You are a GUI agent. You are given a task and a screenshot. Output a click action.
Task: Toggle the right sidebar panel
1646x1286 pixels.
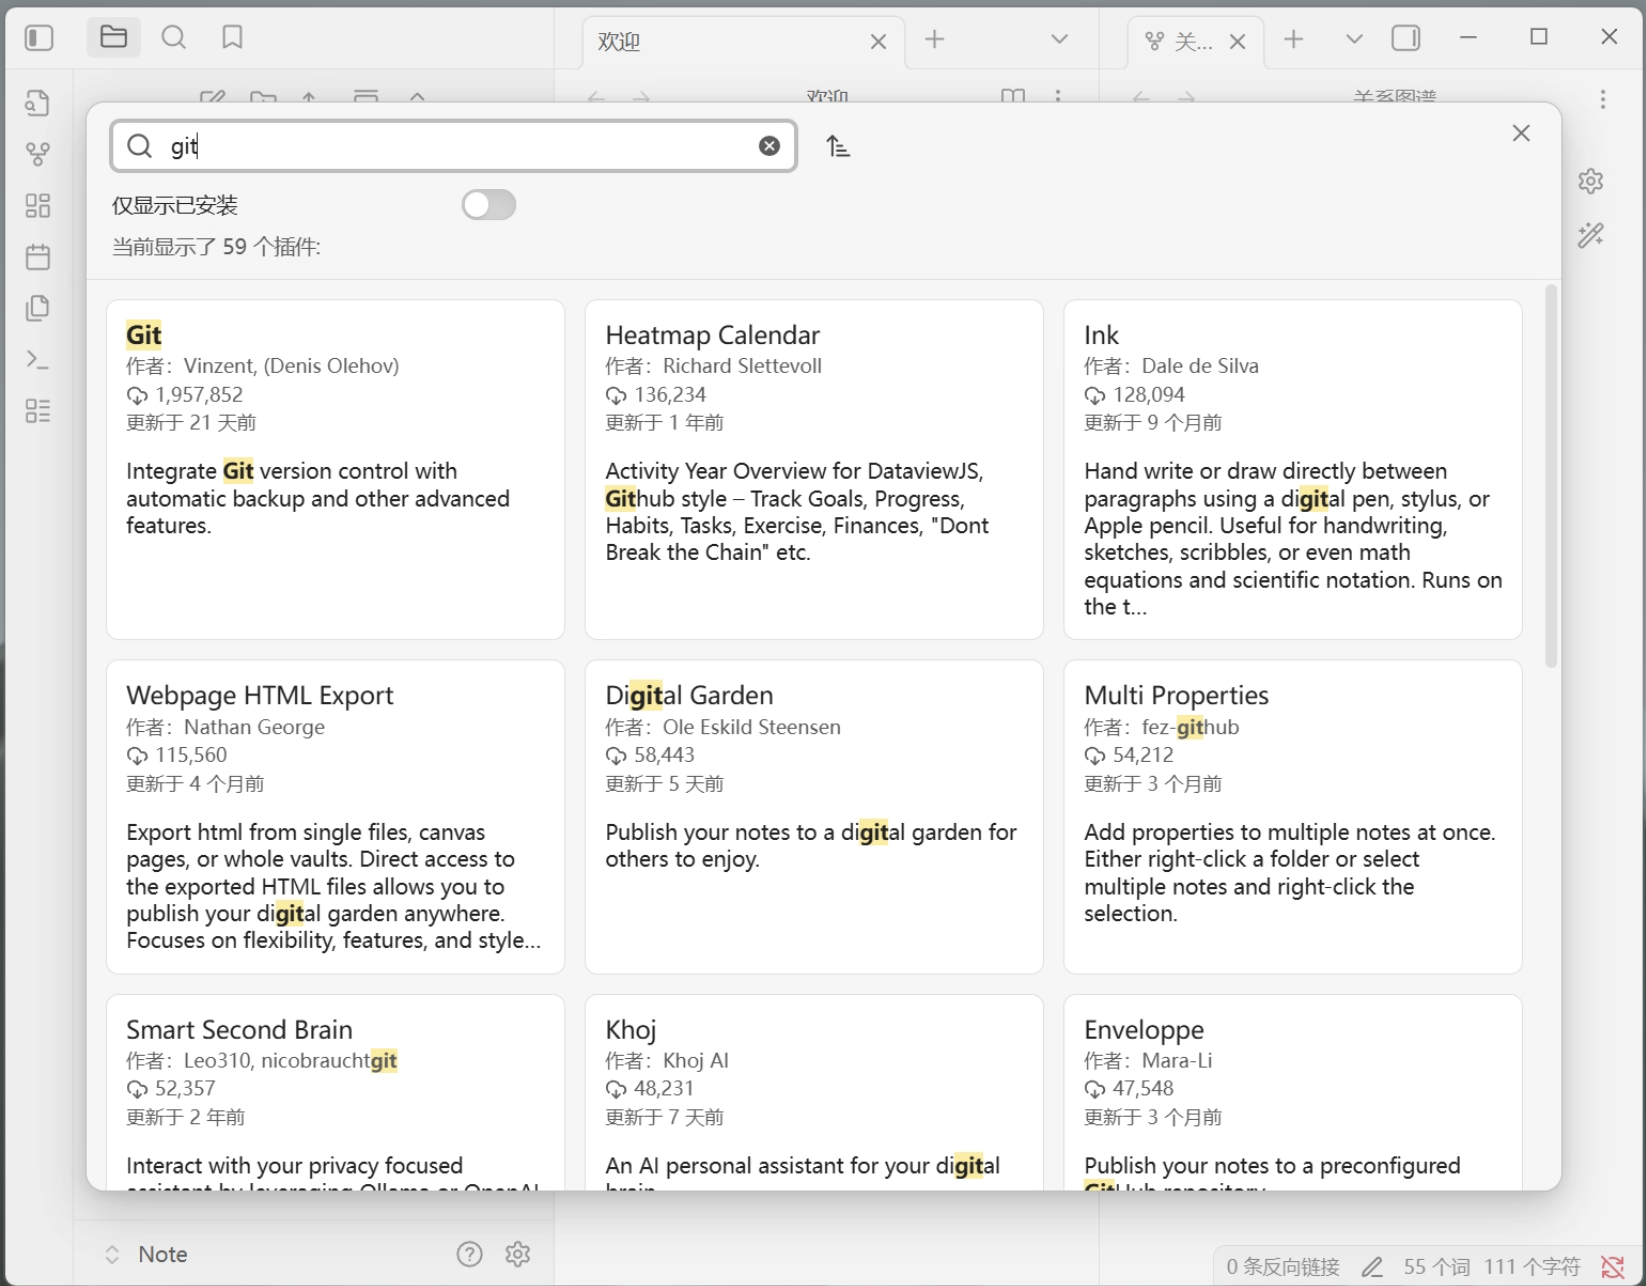point(1405,38)
